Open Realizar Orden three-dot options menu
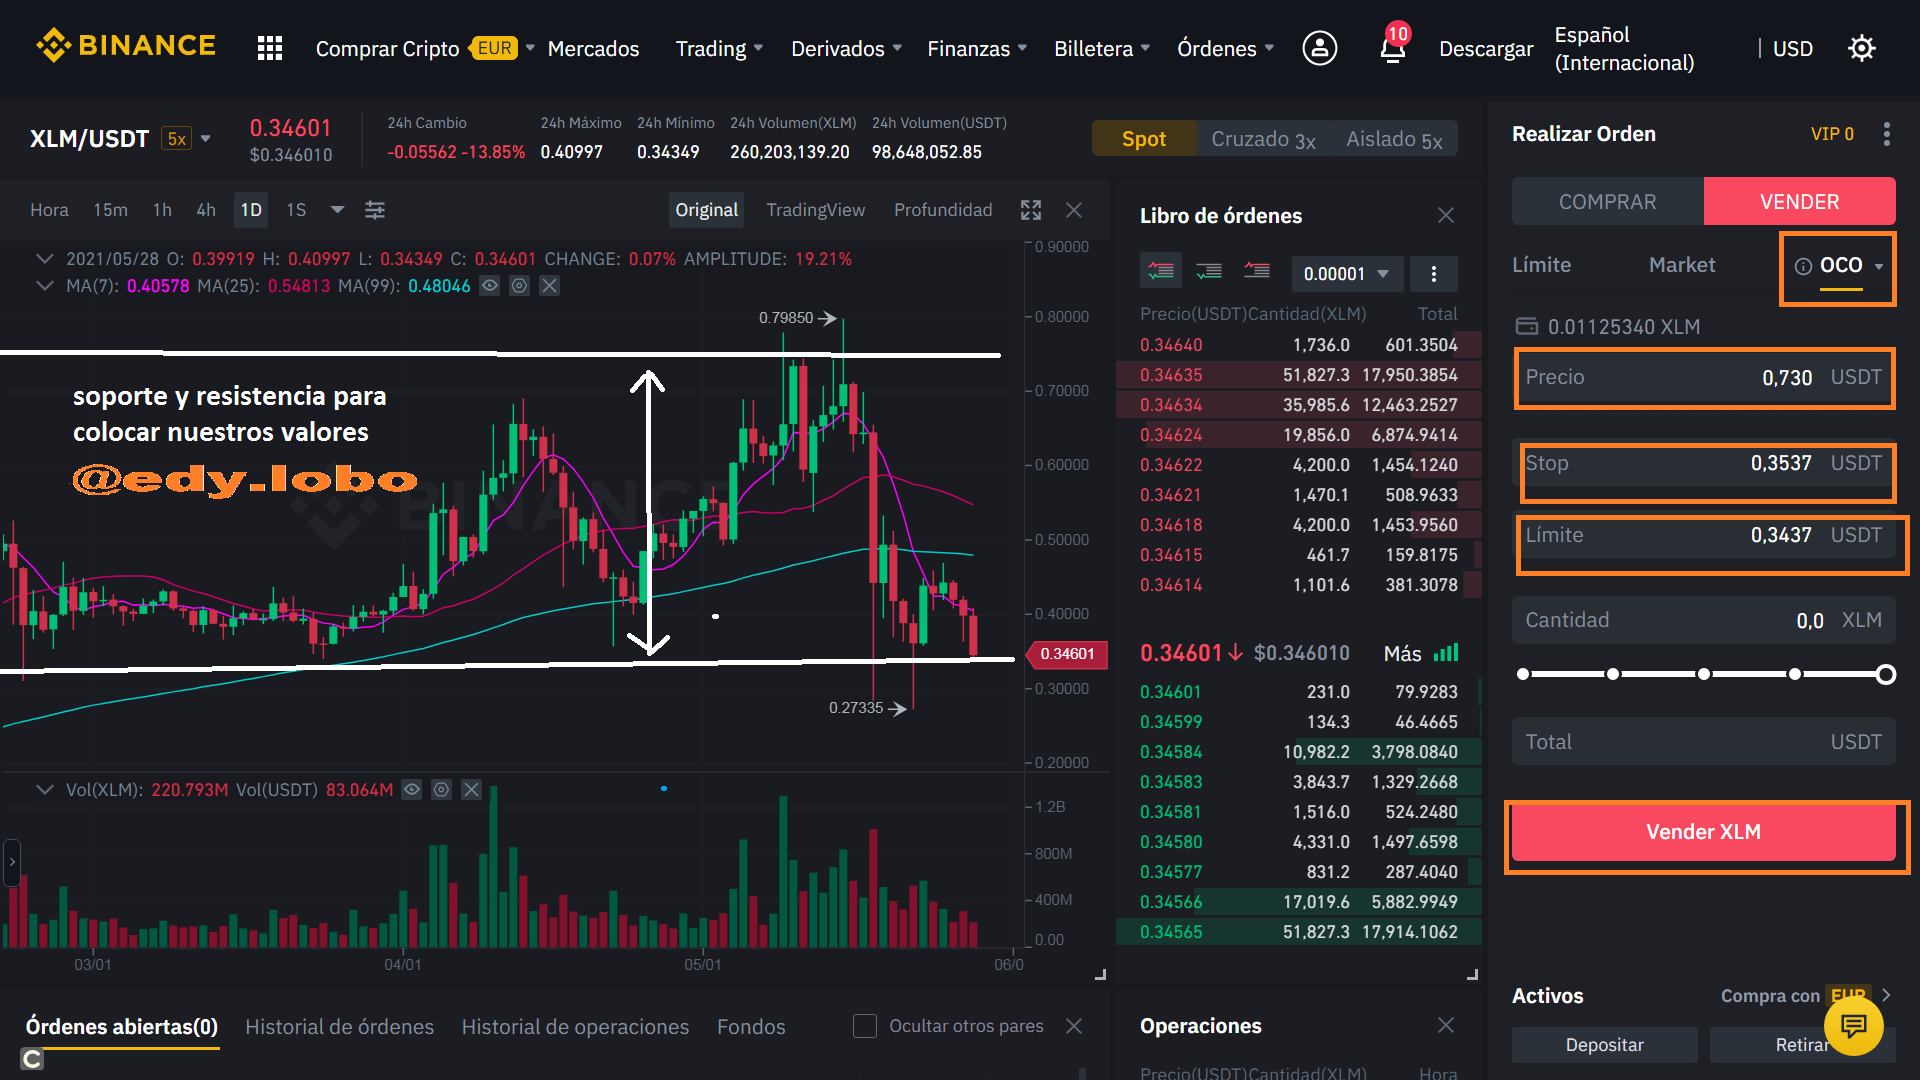Screen dimensions: 1920x1080 [1887, 134]
